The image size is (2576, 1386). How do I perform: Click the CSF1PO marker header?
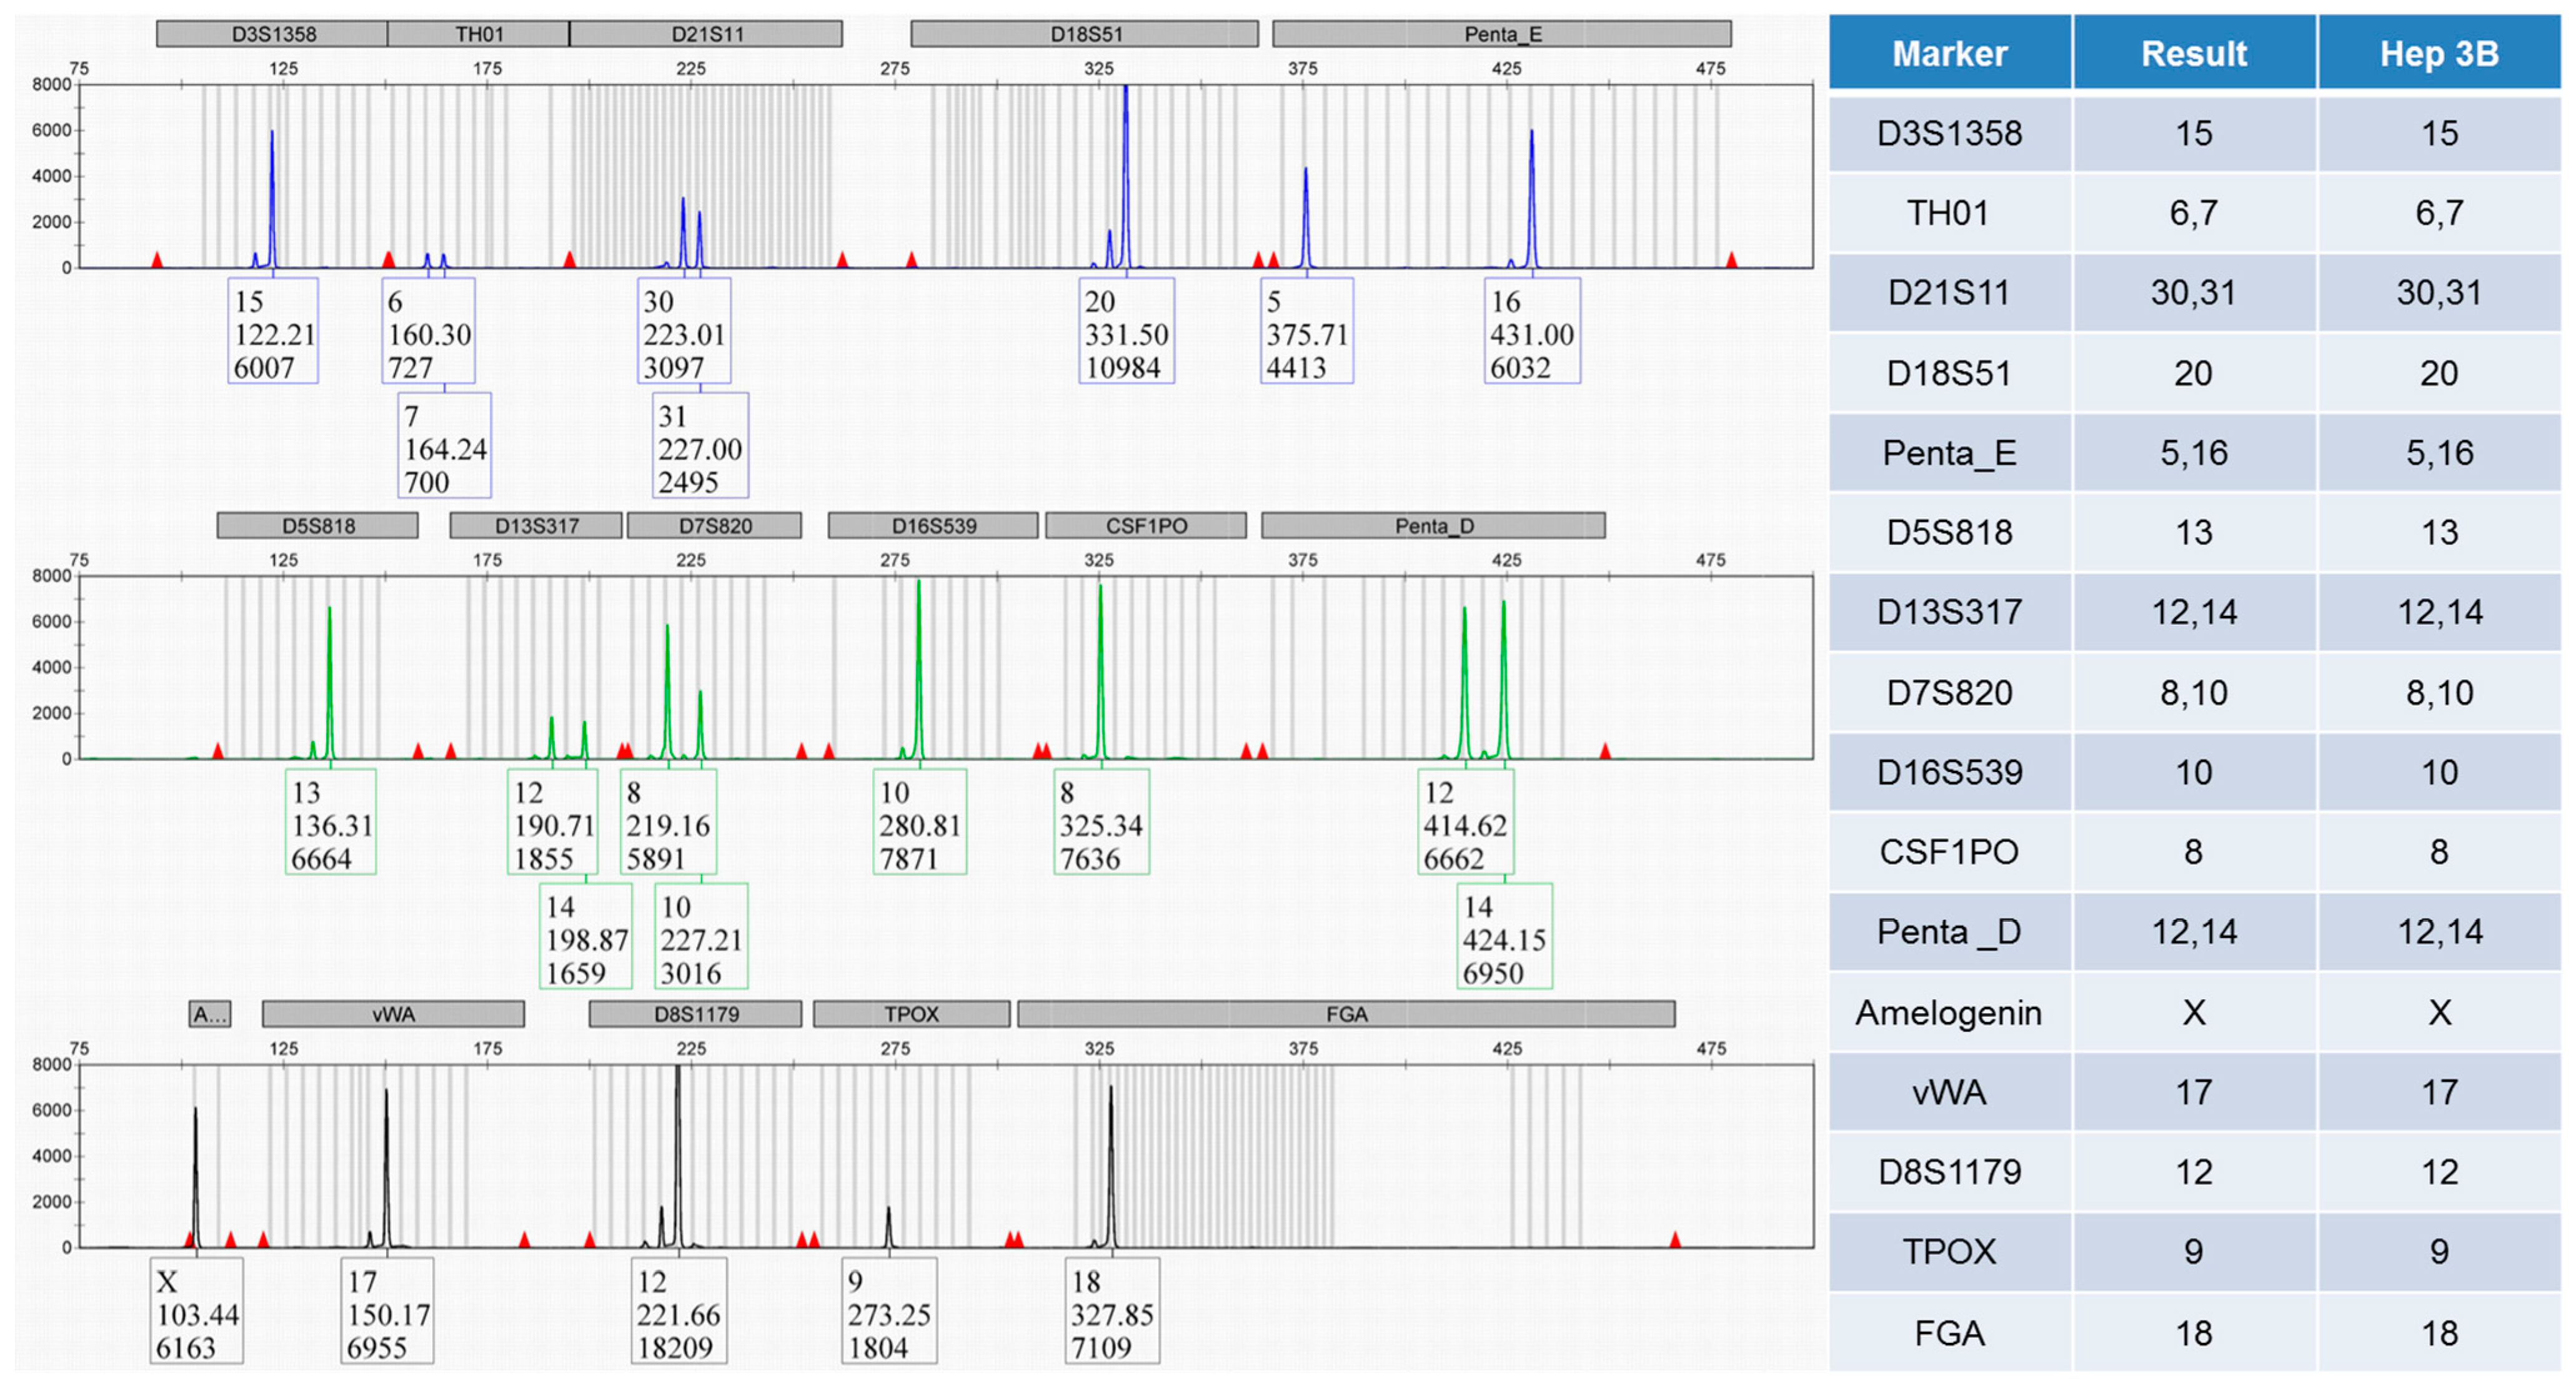click(1146, 526)
